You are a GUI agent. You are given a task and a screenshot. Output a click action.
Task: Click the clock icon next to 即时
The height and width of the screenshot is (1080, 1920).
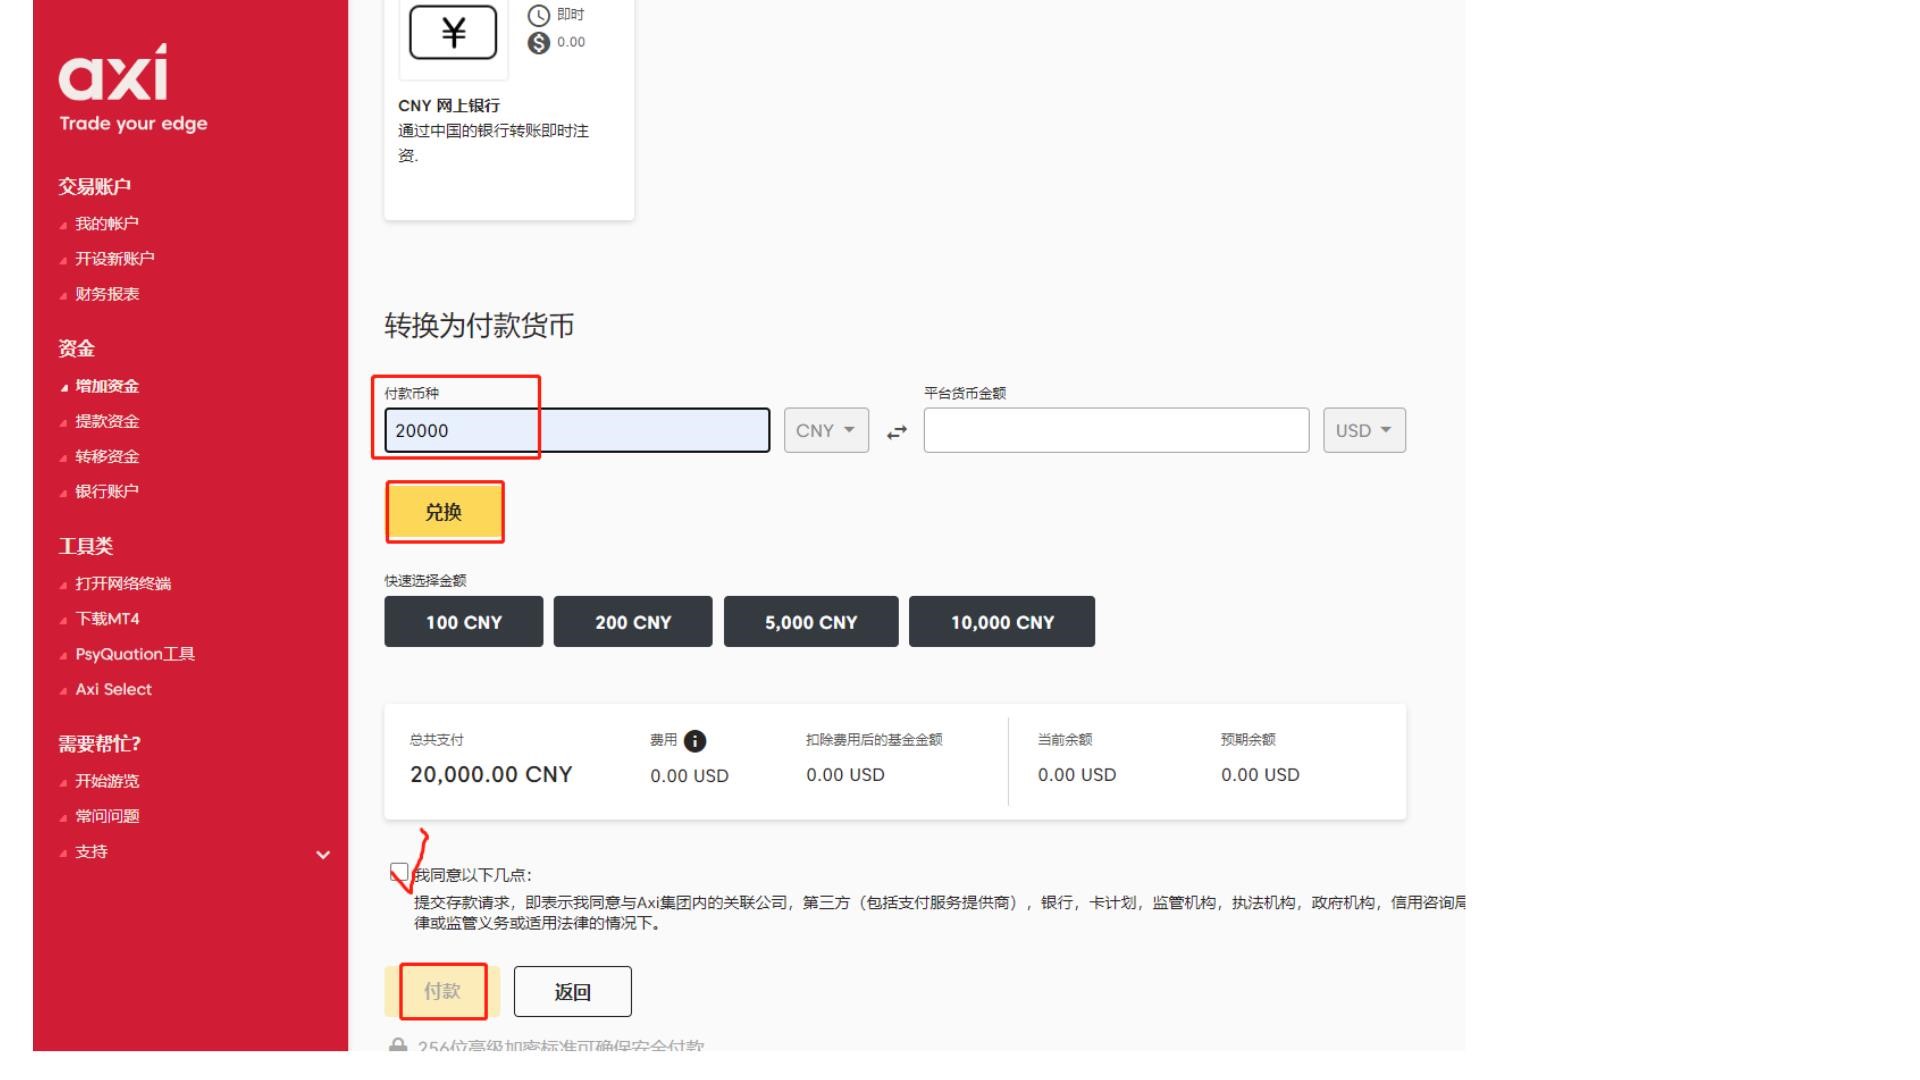[x=538, y=14]
